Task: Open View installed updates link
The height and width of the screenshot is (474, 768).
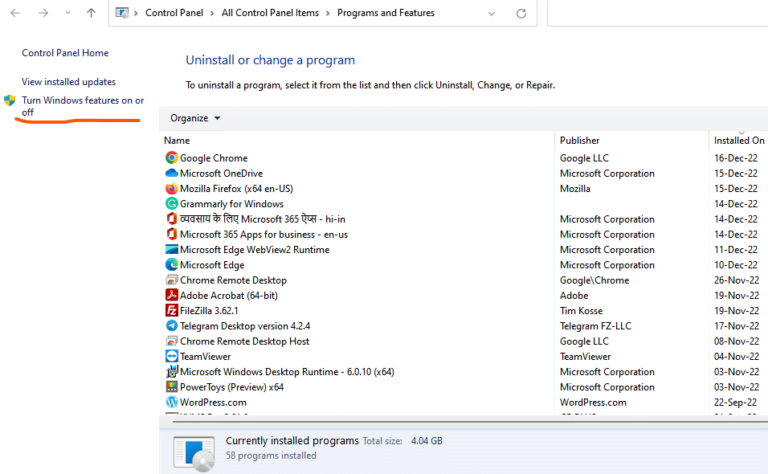Action: click(69, 82)
